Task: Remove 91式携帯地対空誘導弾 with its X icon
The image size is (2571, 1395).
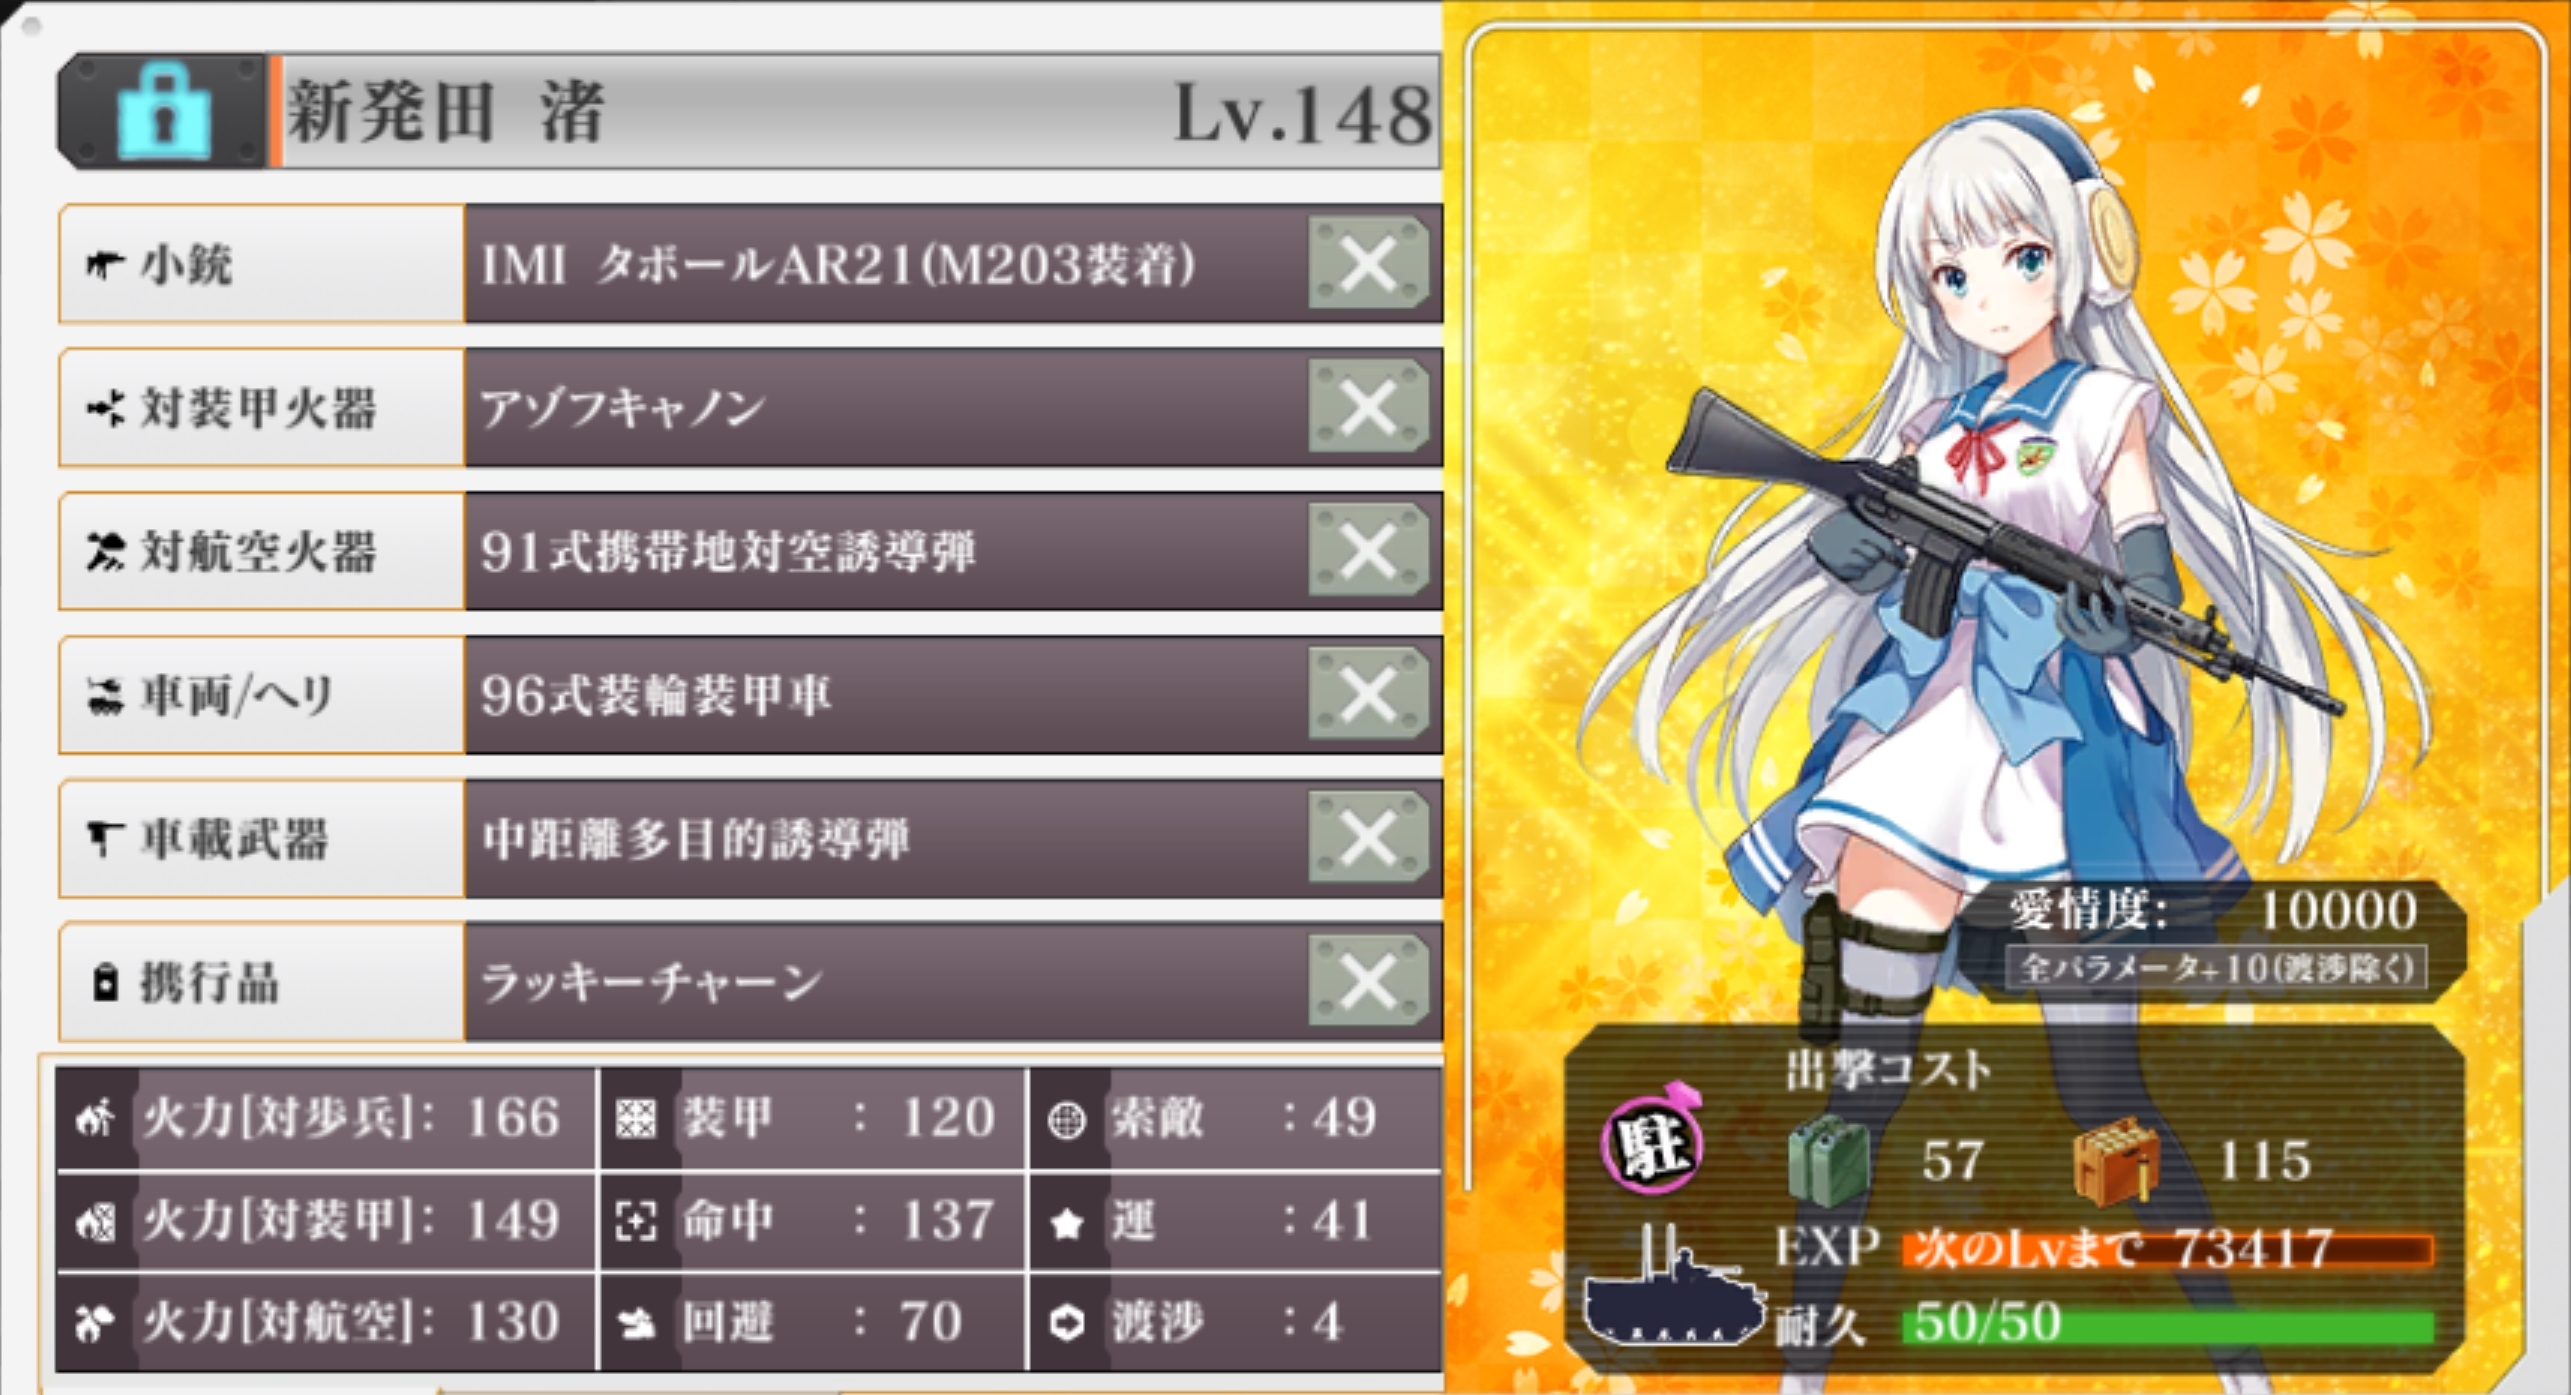Action: (1368, 551)
